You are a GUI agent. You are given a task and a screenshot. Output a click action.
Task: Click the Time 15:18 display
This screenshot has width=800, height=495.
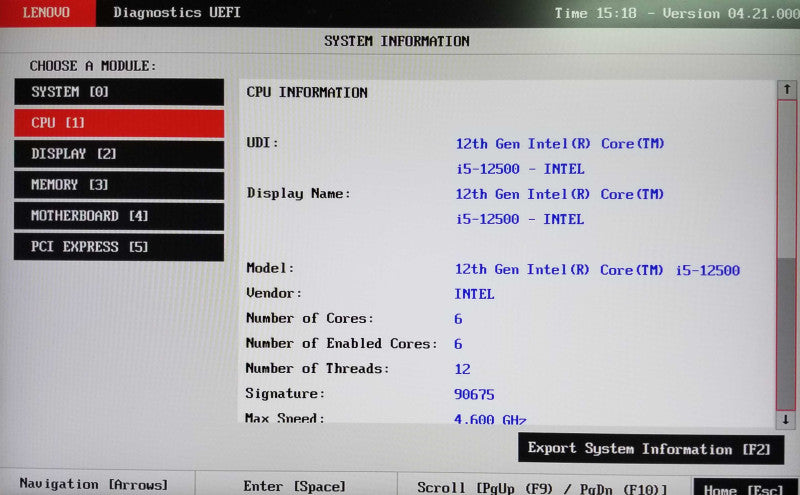click(x=595, y=13)
